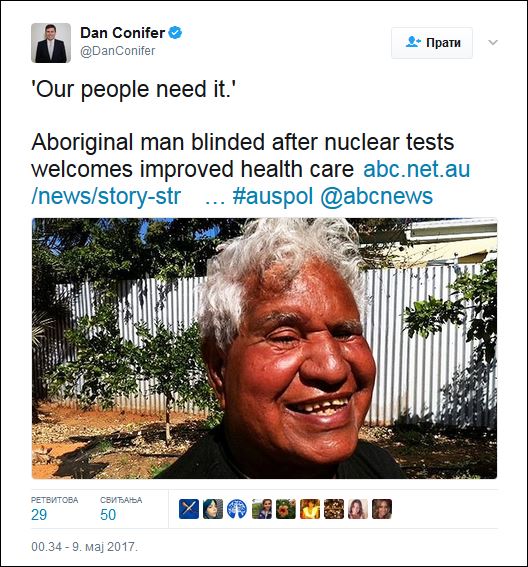
Task: Enlarge the tweet photo of smiling man
Action: (264, 348)
